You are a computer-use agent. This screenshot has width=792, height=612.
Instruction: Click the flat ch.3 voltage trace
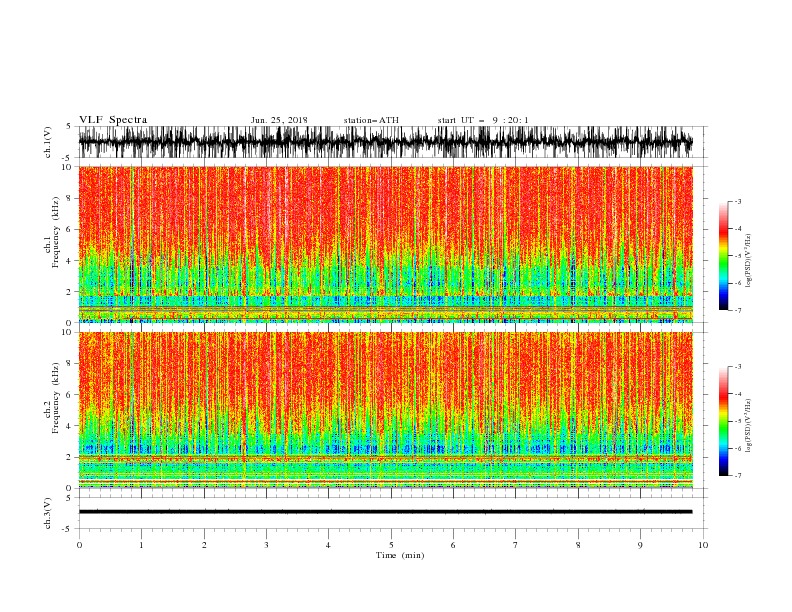[x=385, y=512]
